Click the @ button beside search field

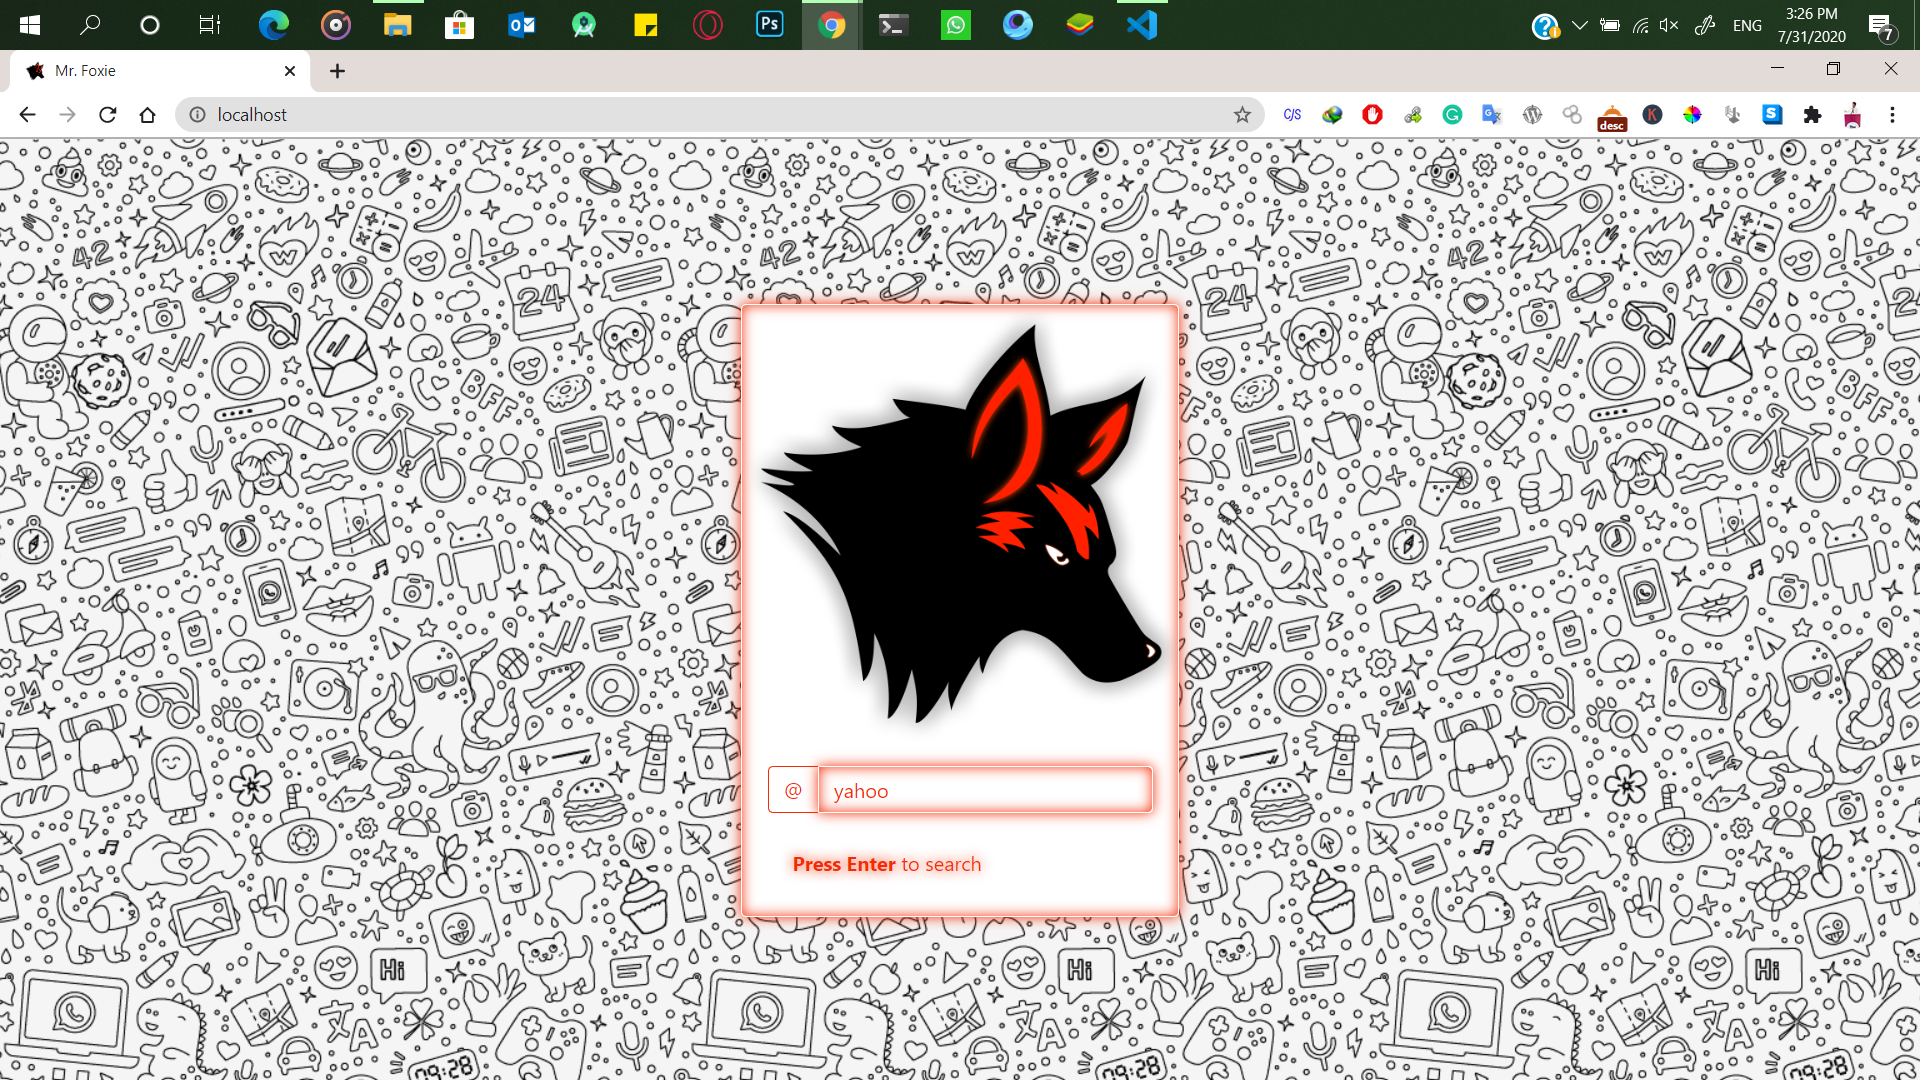tap(793, 790)
